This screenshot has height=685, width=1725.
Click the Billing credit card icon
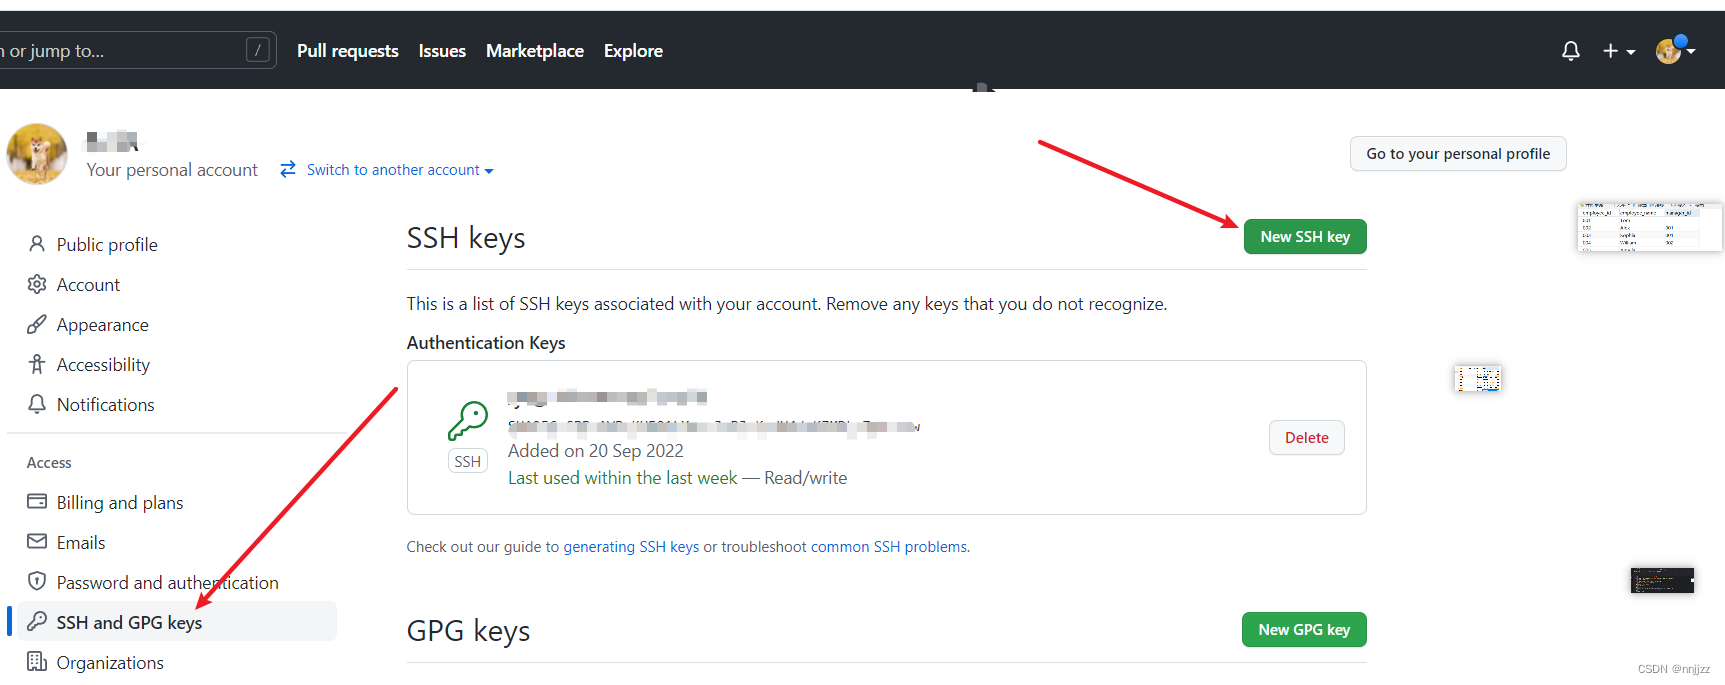(x=37, y=501)
